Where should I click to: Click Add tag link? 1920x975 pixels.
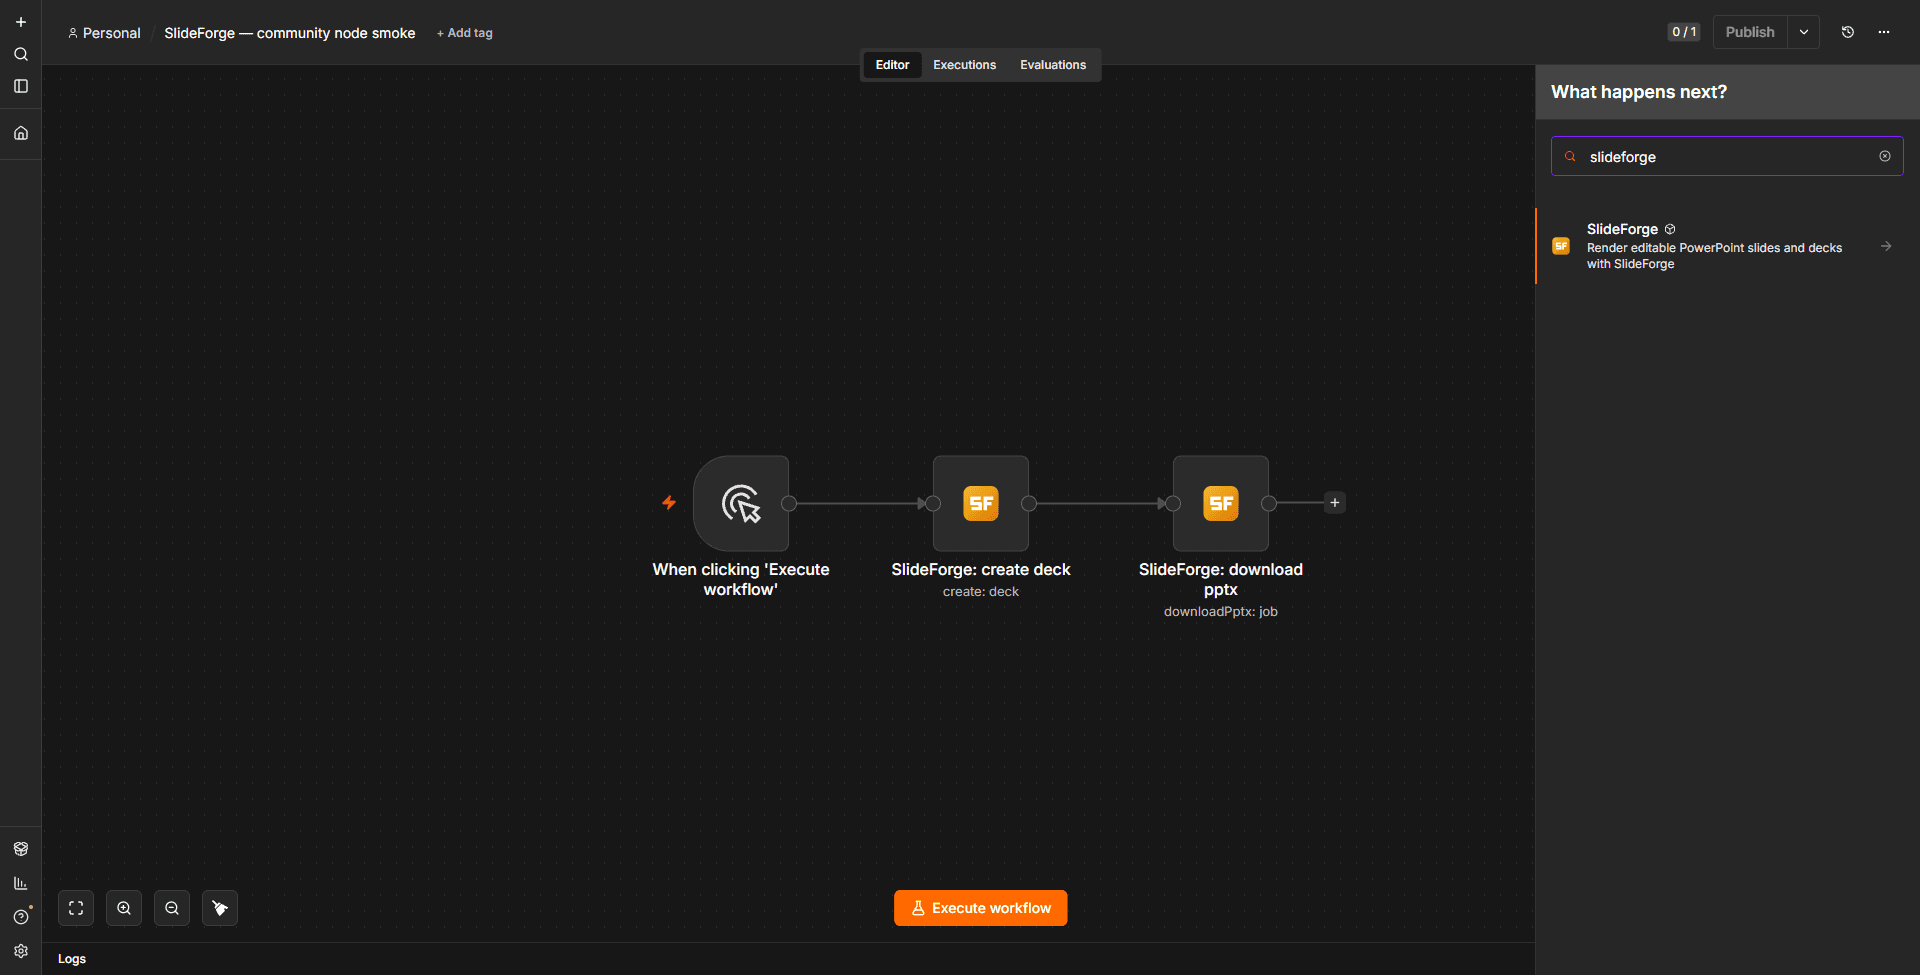465,33
